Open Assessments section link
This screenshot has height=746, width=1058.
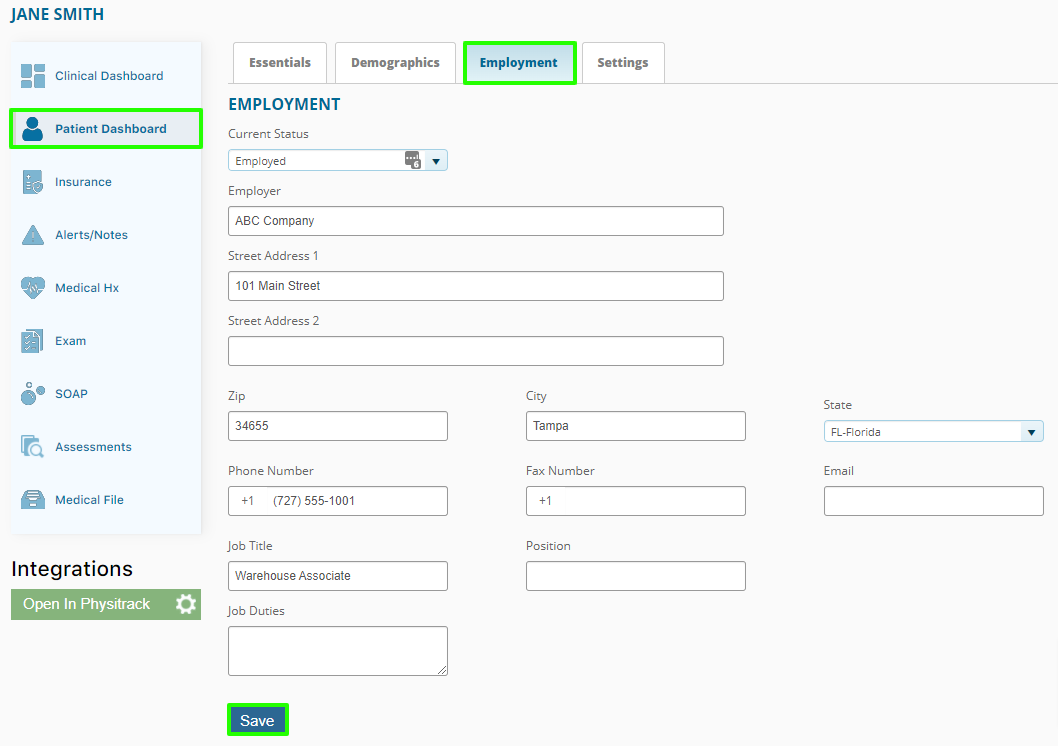(x=93, y=447)
